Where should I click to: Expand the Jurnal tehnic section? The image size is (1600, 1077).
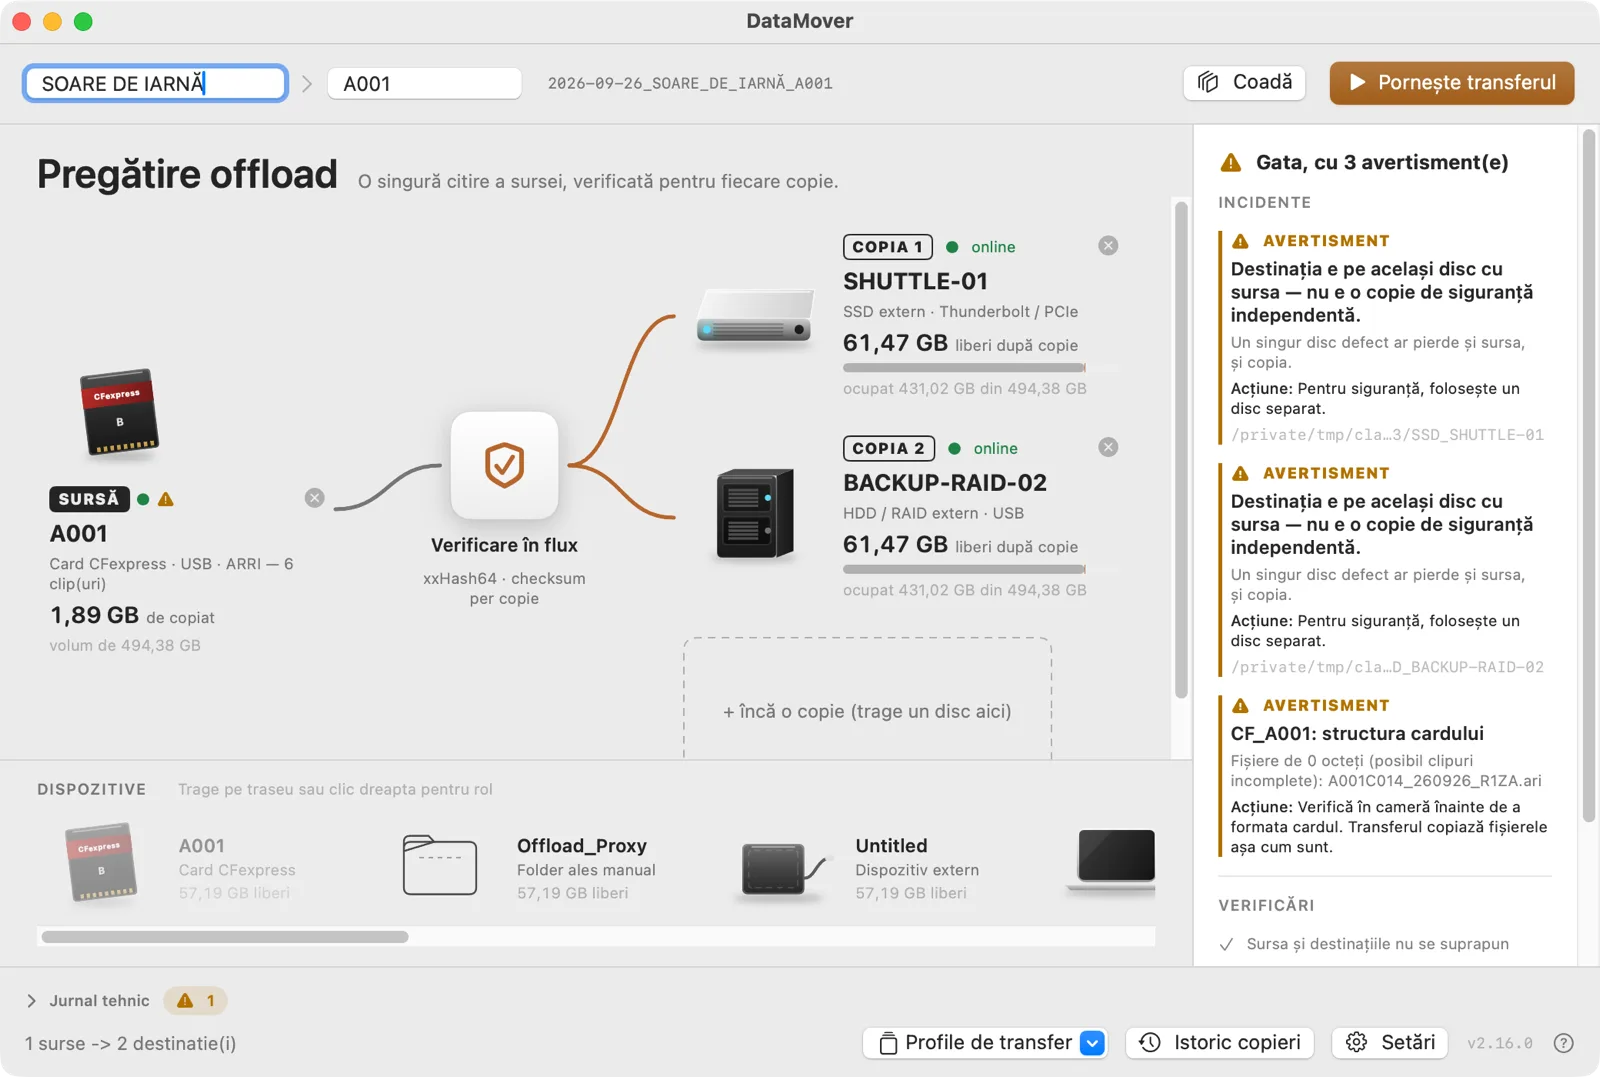[x=32, y=1000]
